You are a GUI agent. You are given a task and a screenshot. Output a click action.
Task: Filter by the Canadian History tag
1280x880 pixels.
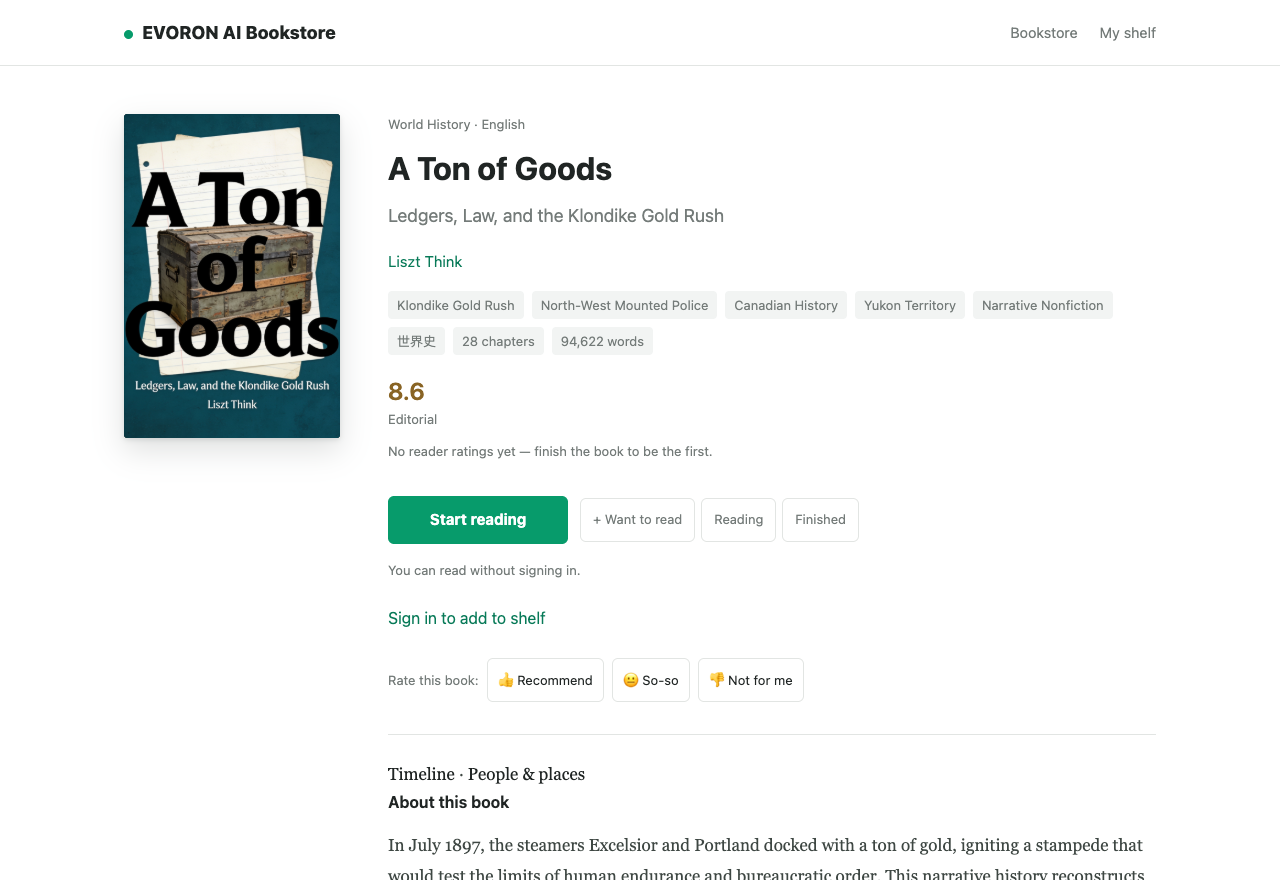click(786, 305)
